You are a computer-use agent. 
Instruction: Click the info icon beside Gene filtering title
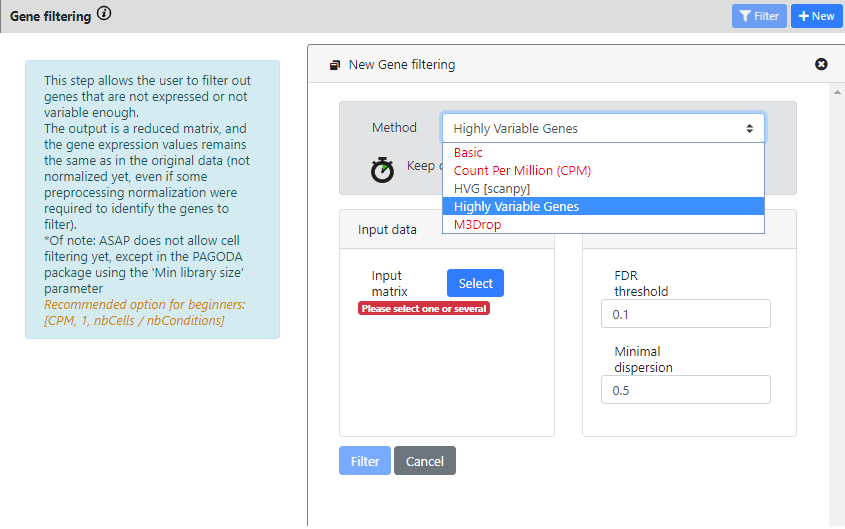tap(105, 14)
